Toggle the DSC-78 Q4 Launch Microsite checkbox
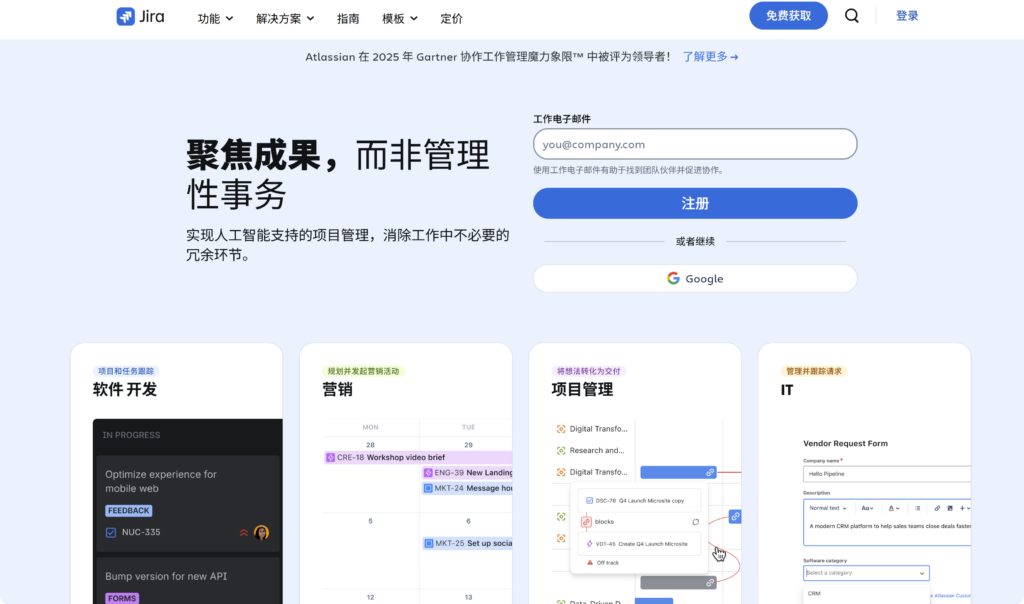Image resolution: width=1024 pixels, height=604 pixels. pyautogui.click(x=589, y=500)
